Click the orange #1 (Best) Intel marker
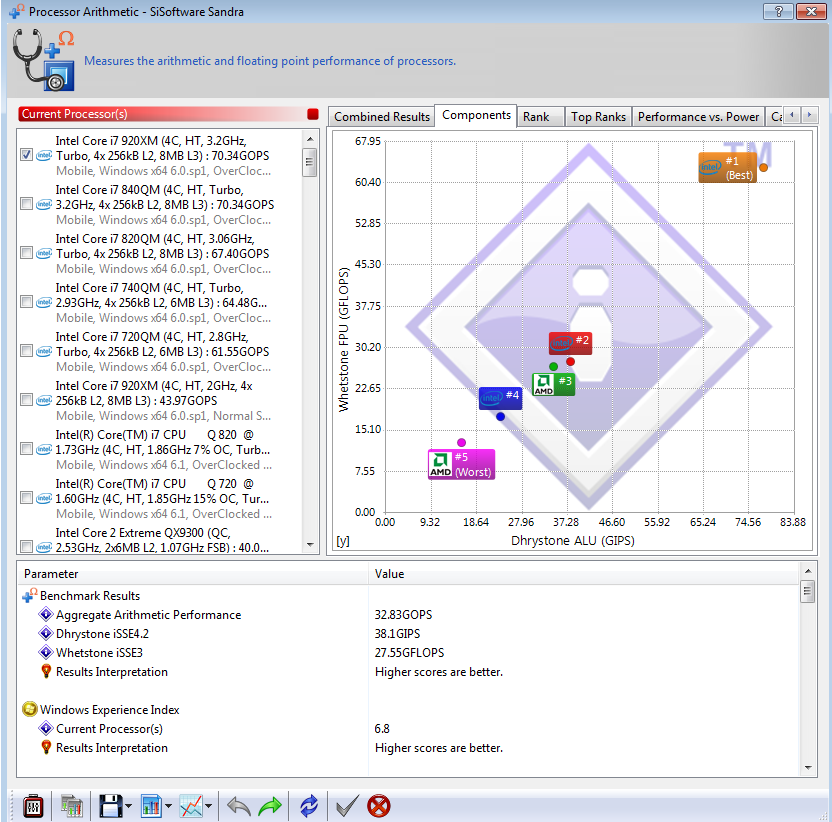 [x=727, y=168]
